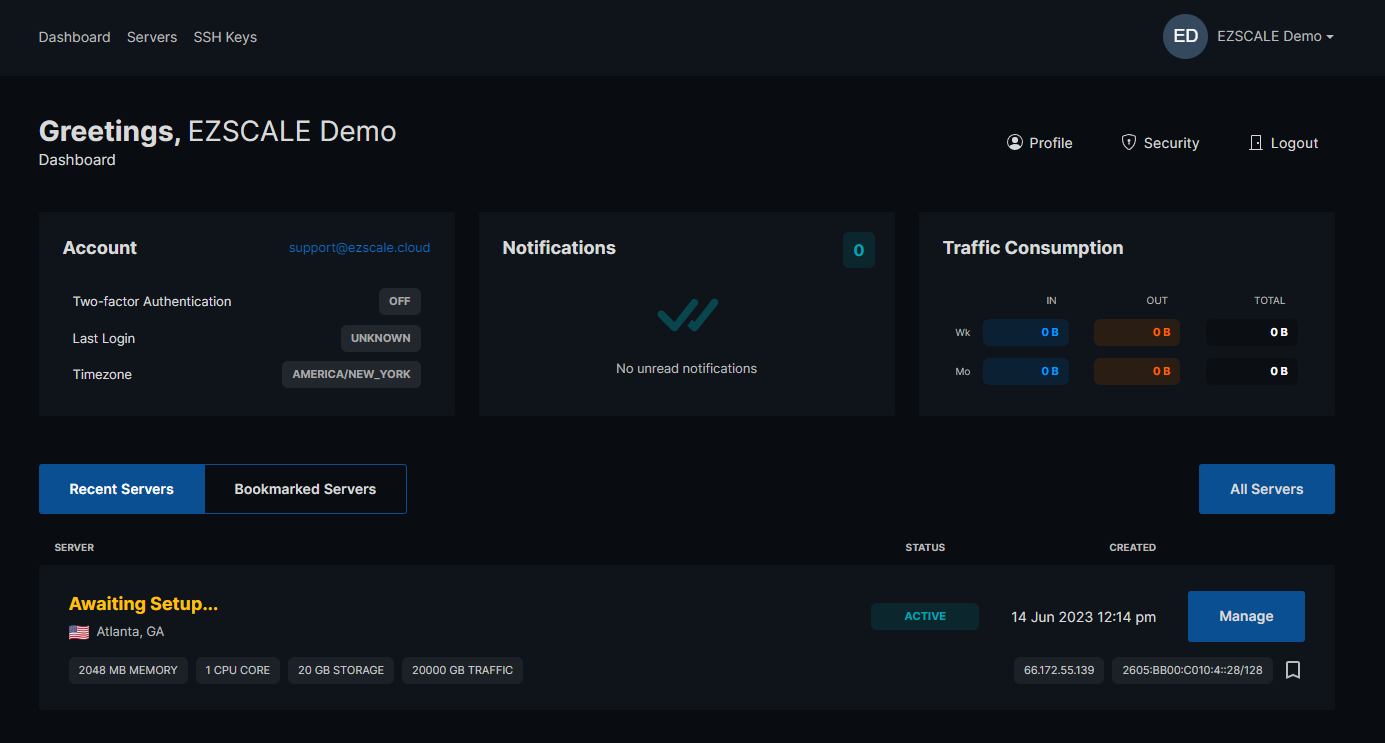This screenshot has width=1385, height=743.
Task: Click the AMERICA/NEW_YORK timezone badge
Action: point(352,374)
